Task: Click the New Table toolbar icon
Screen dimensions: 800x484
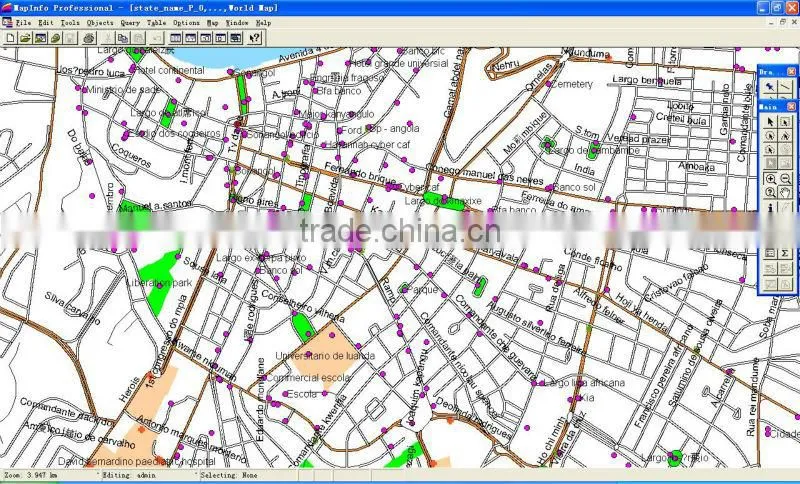Action: point(11,38)
